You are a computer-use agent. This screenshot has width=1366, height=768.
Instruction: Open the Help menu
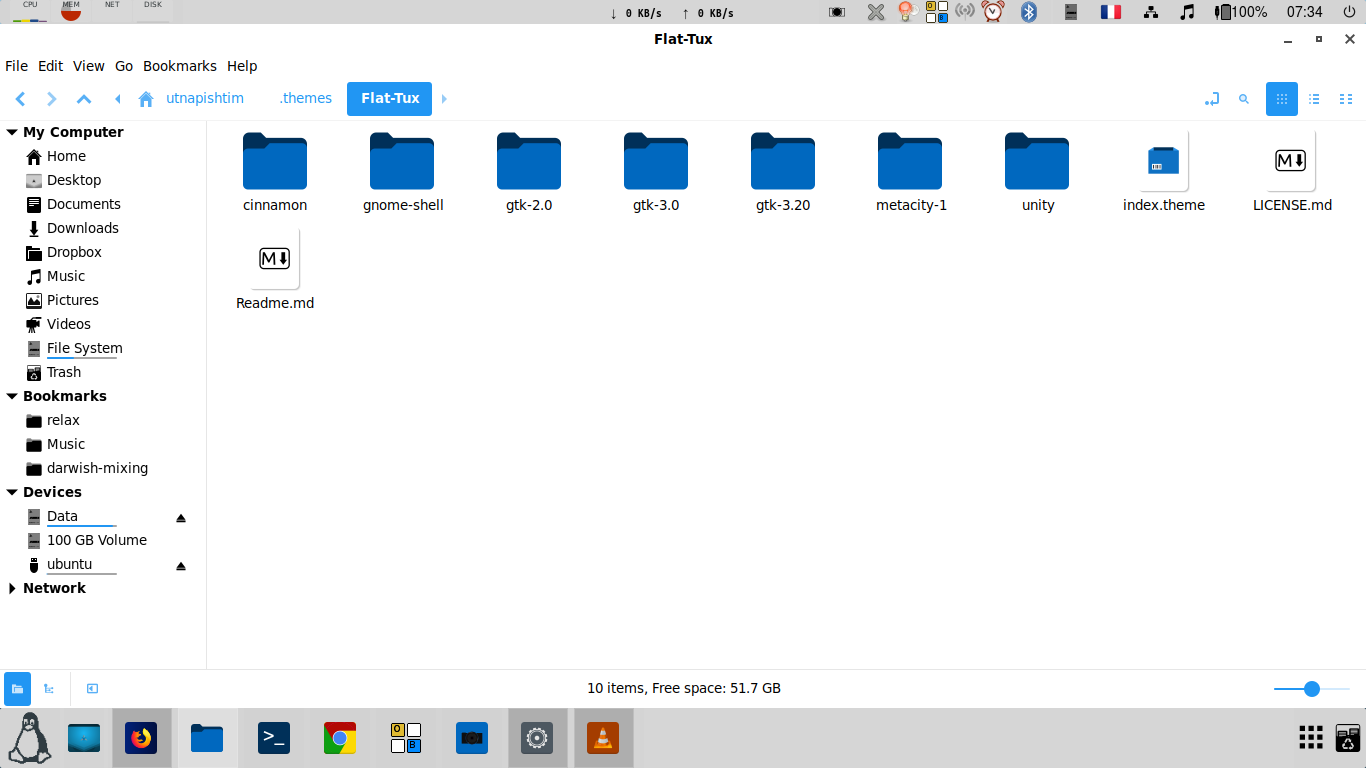pos(242,66)
